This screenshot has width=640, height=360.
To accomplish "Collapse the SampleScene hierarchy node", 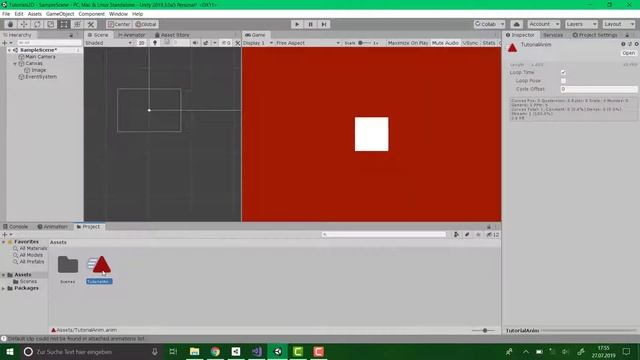I will point(9,50).
